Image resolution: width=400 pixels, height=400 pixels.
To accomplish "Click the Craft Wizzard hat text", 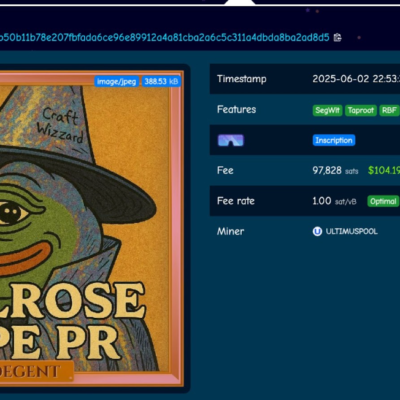I will pos(60,125).
